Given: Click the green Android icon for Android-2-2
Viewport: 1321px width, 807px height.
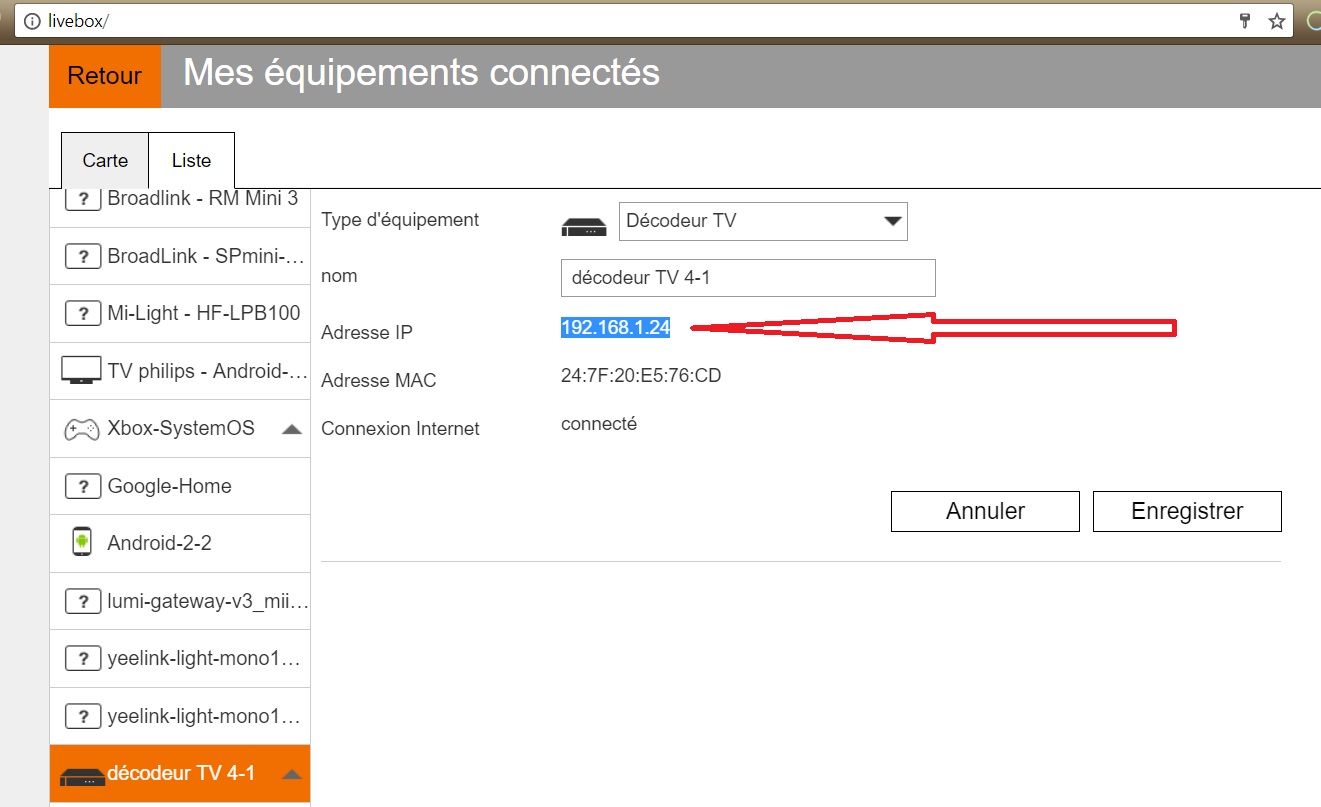Looking at the screenshot, I should point(84,542).
